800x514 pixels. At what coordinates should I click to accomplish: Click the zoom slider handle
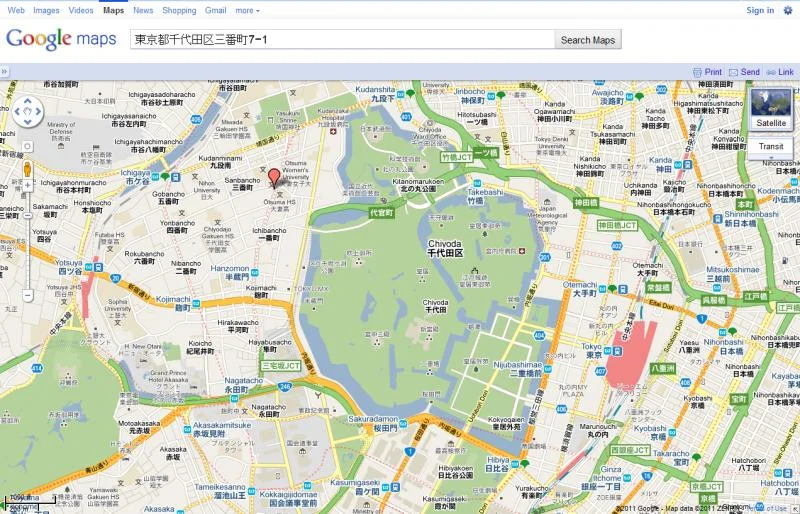point(28,216)
